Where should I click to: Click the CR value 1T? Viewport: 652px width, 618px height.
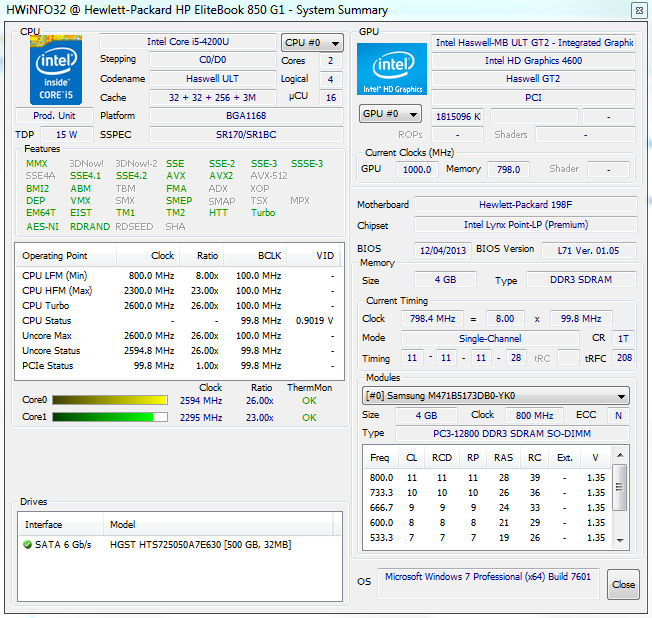click(624, 339)
